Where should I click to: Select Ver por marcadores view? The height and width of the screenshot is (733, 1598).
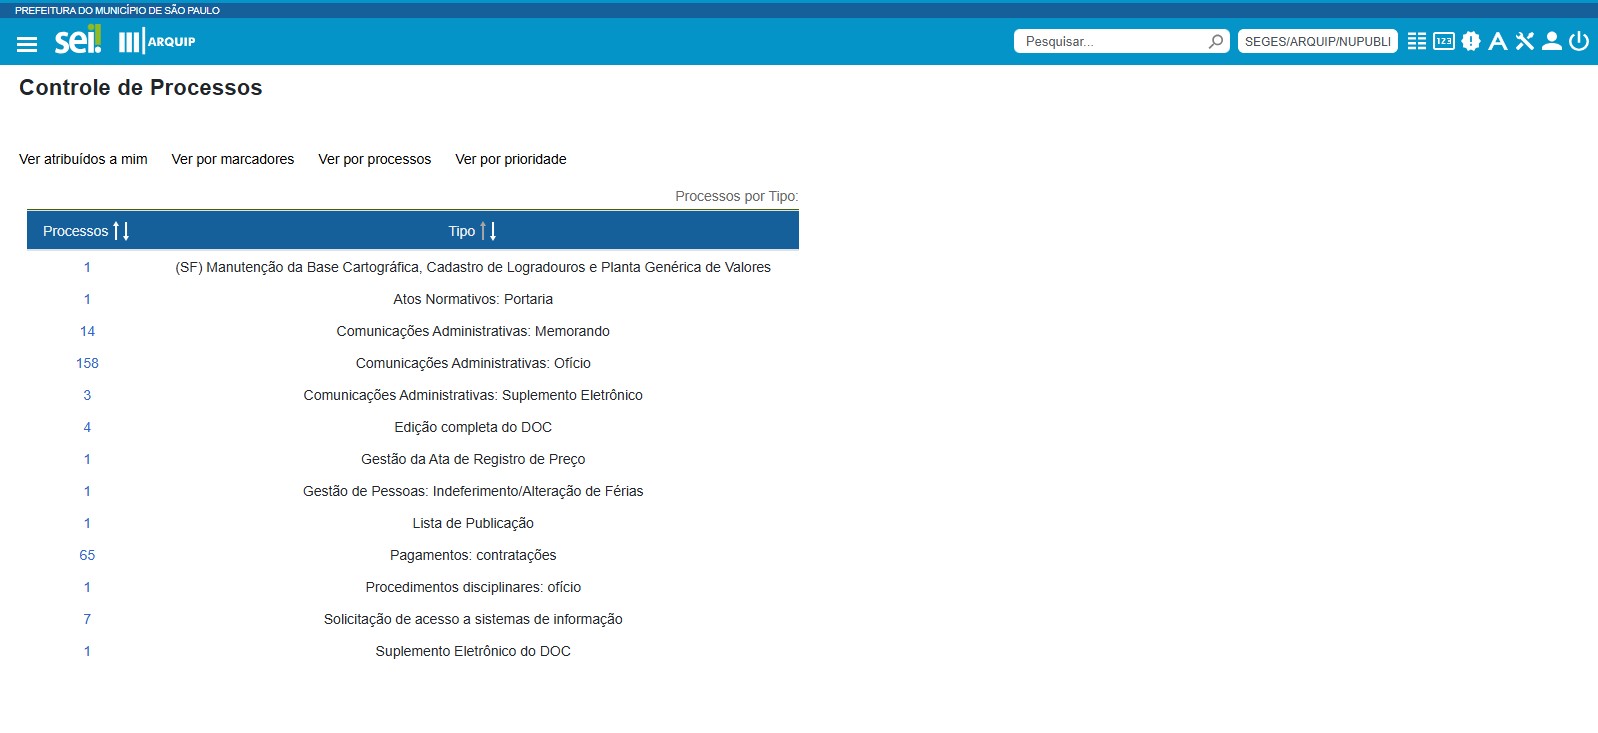(x=232, y=159)
